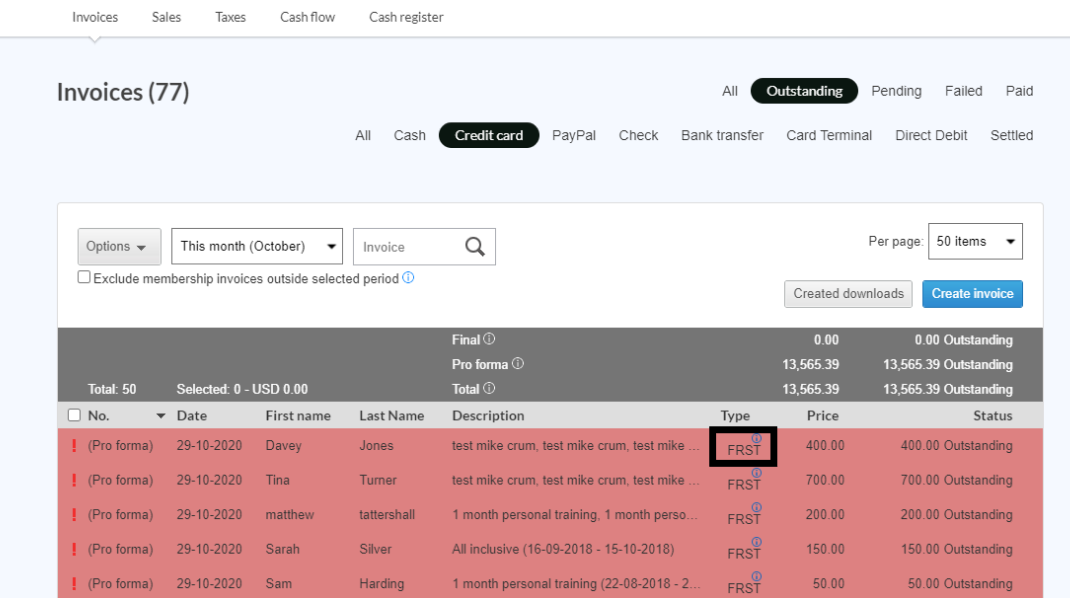Viewport: 1070px width, 598px height.
Task: Click the info icon beside Total row
Action: 489,389
